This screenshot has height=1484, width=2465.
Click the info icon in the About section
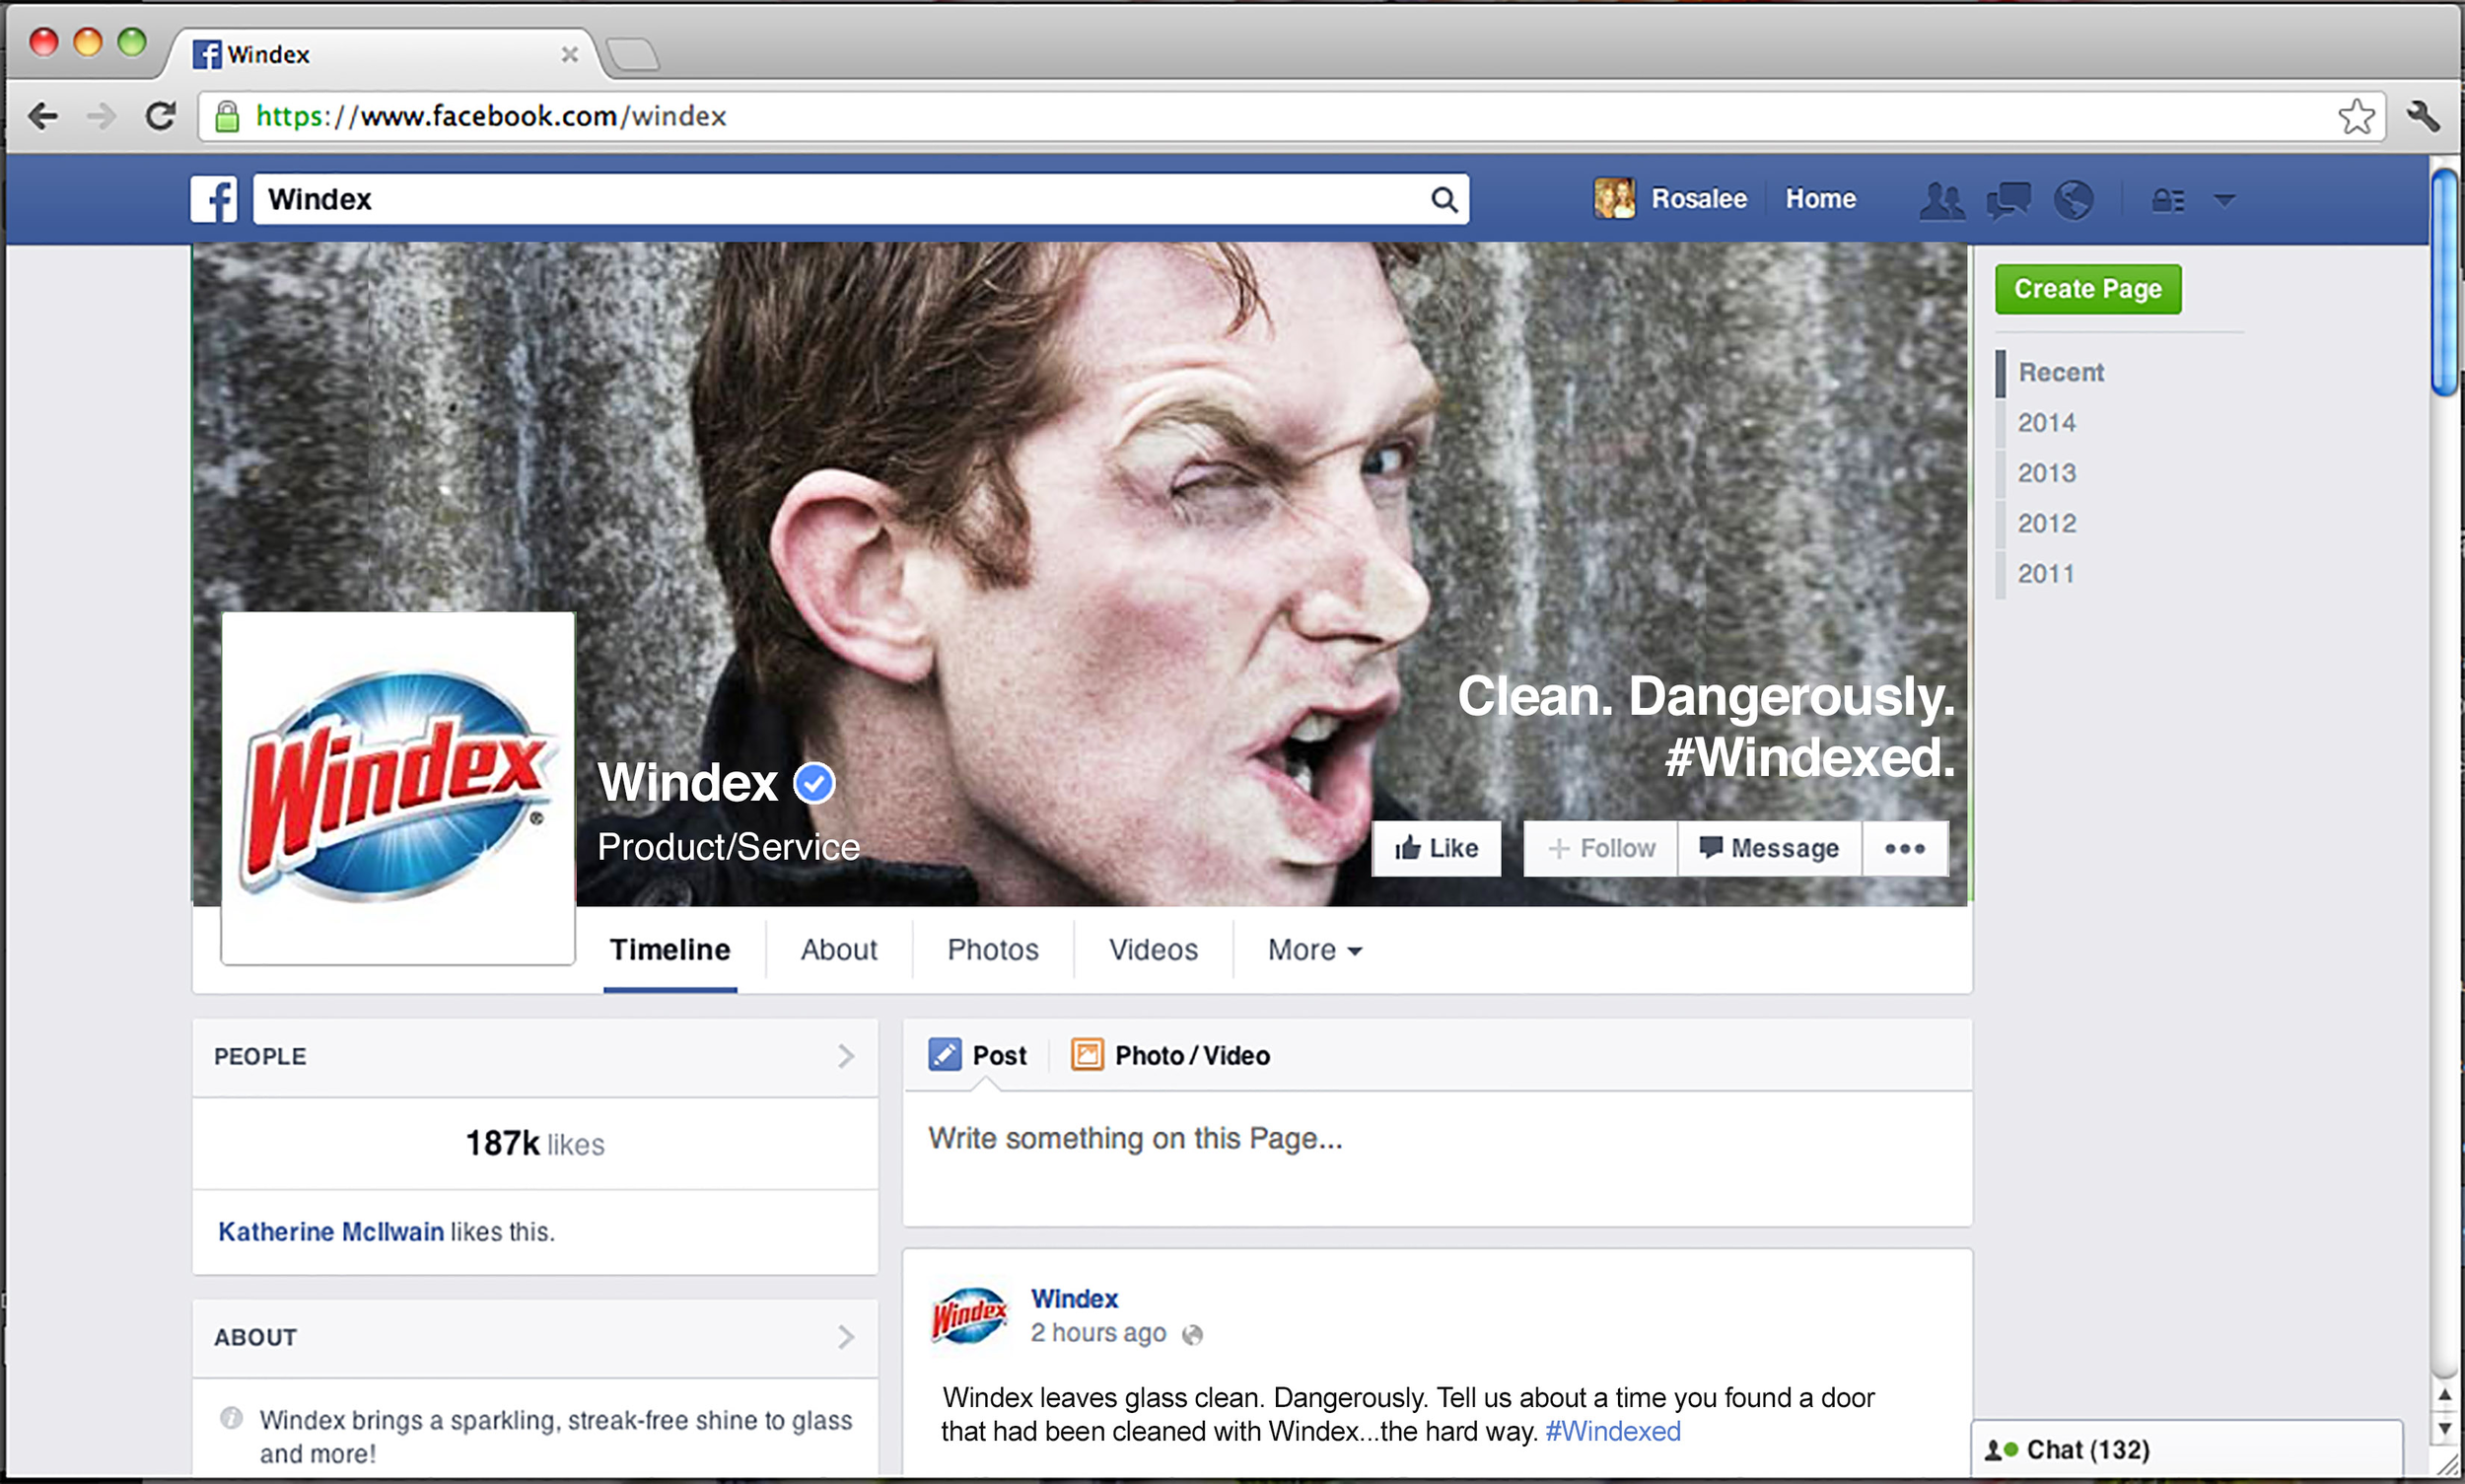click(x=231, y=1418)
